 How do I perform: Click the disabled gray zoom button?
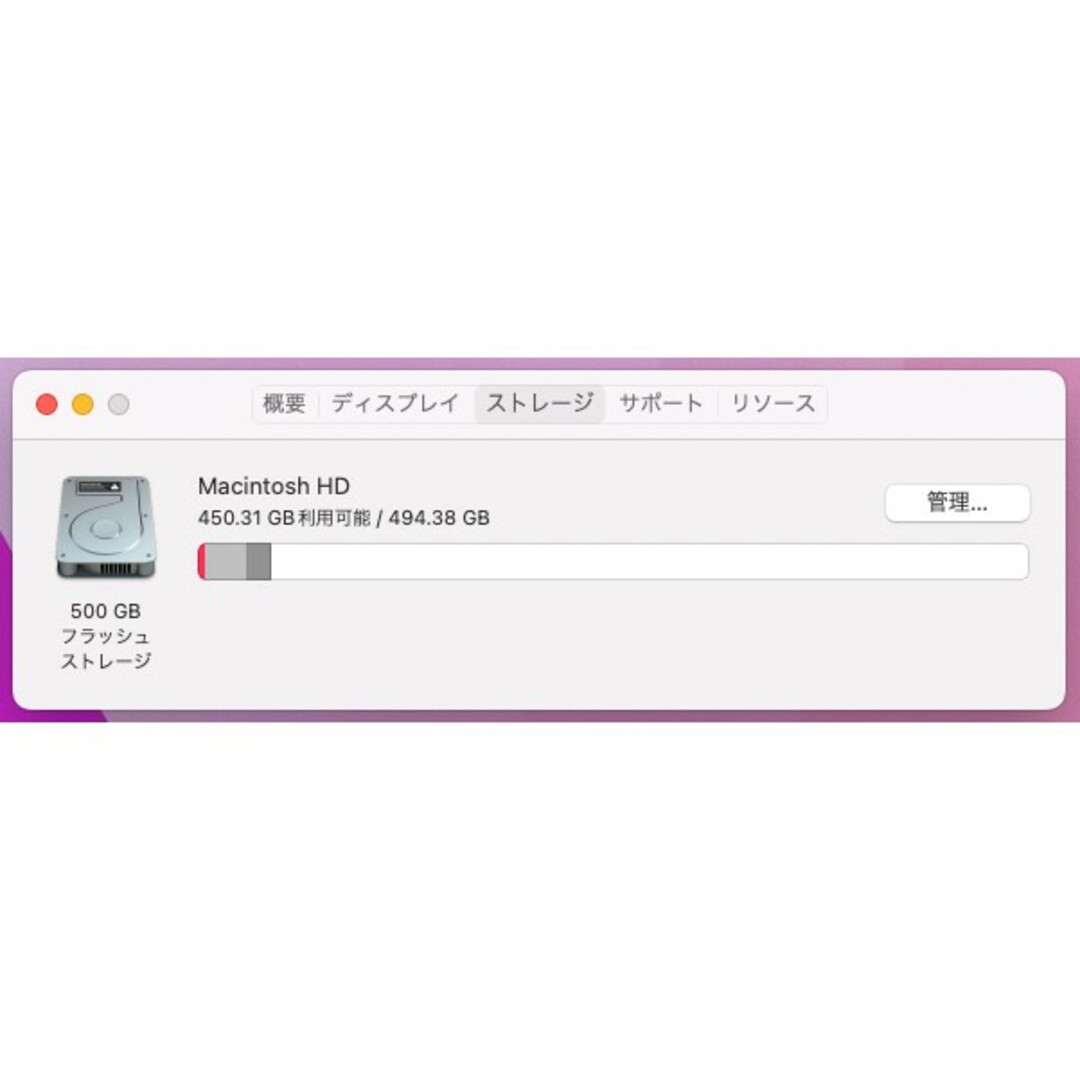click(x=118, y=404)
